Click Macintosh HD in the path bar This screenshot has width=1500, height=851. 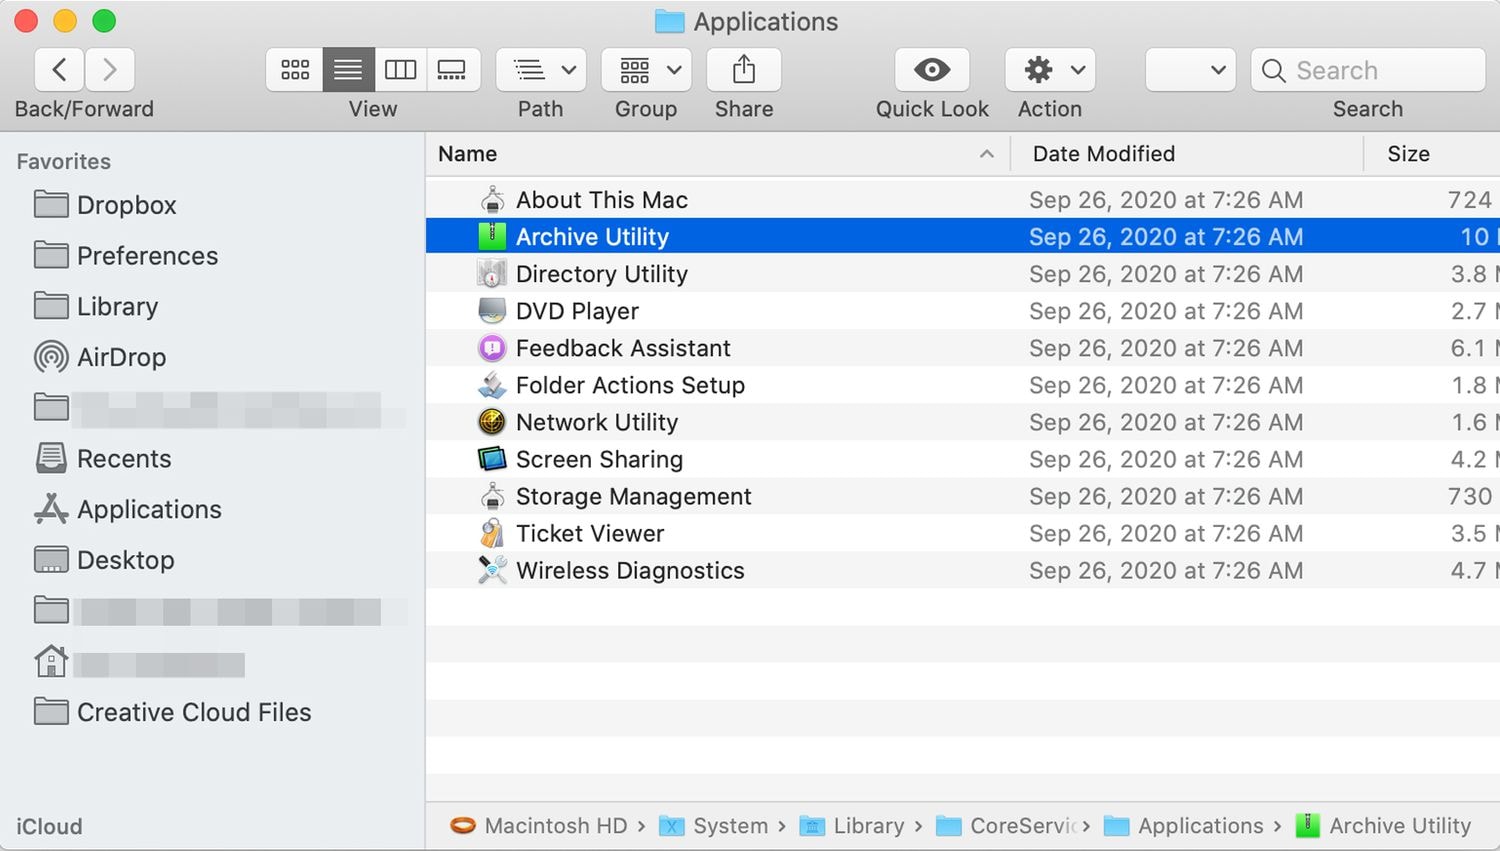(556, 826)
